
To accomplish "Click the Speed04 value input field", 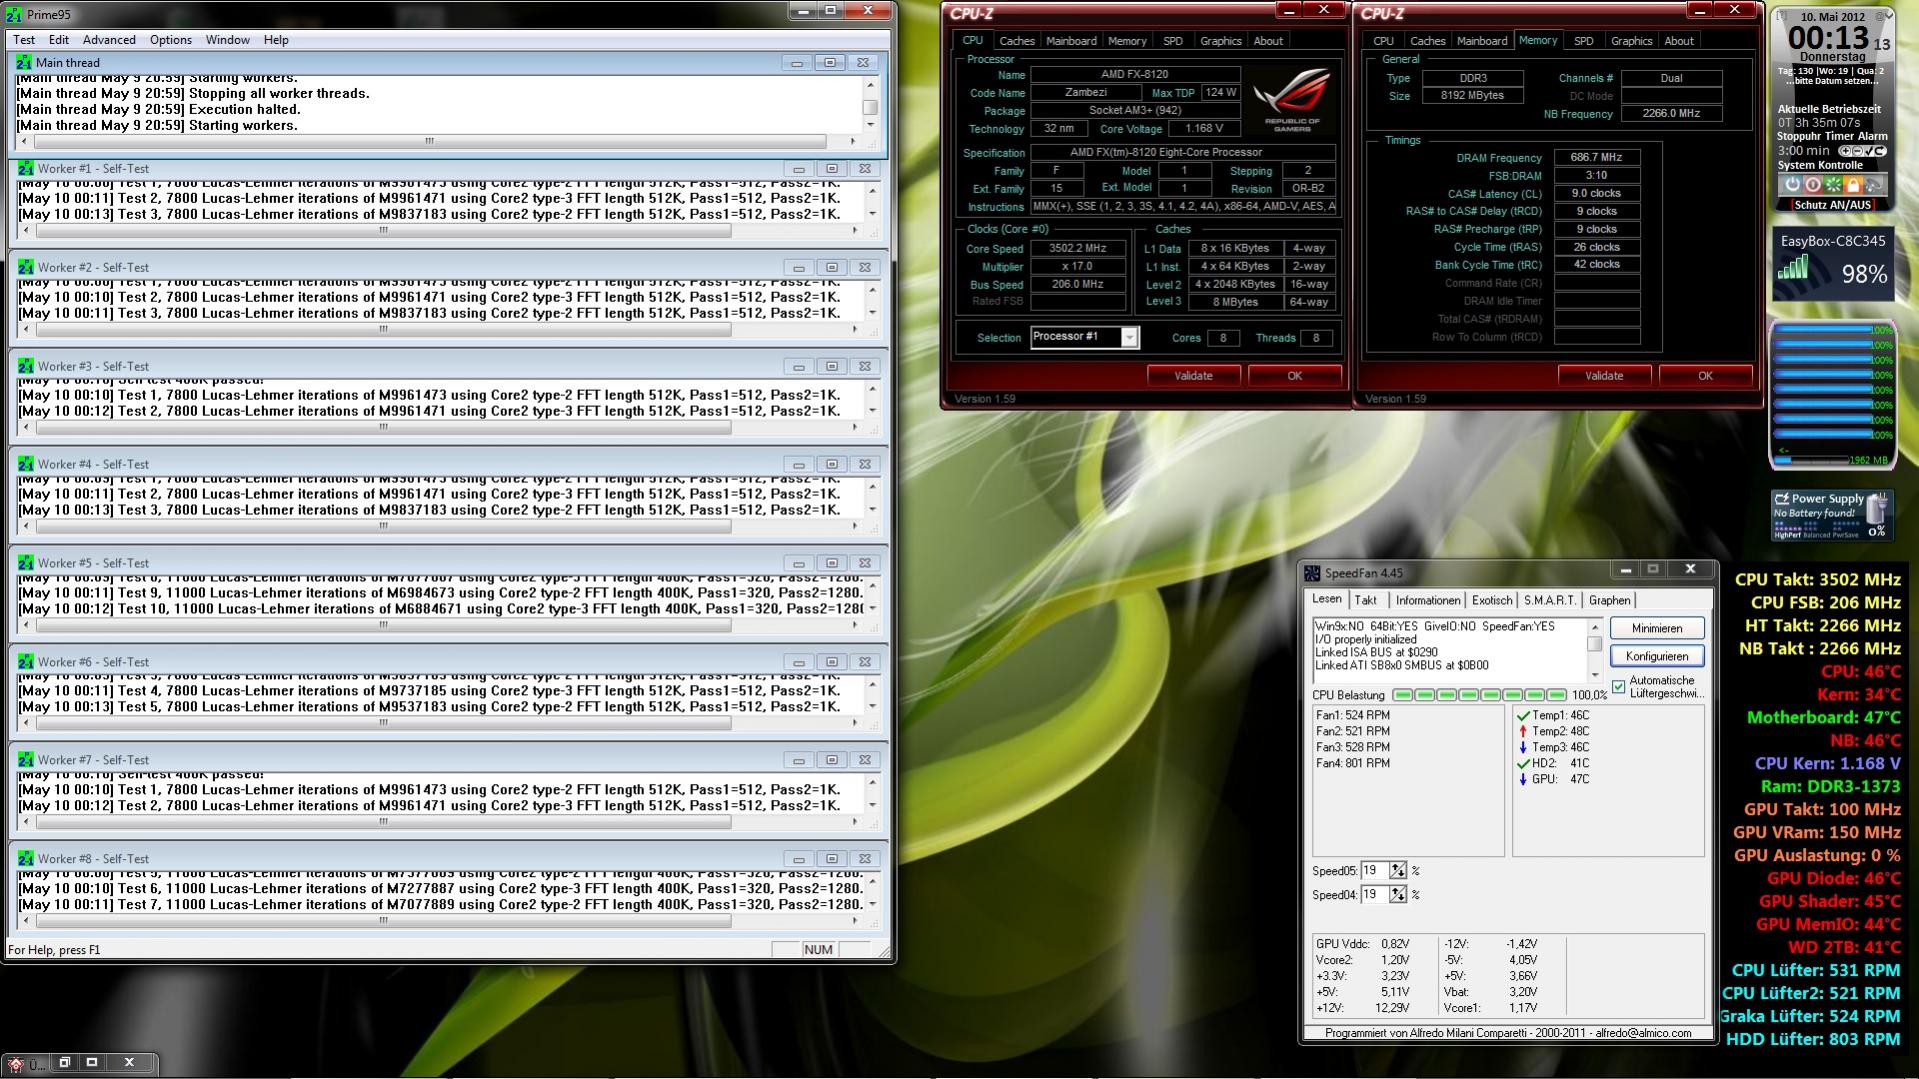I will point(1374,895).
